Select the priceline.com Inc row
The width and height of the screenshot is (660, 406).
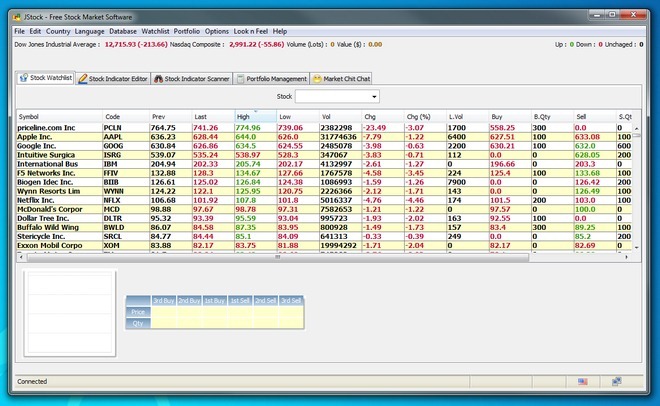324,127
